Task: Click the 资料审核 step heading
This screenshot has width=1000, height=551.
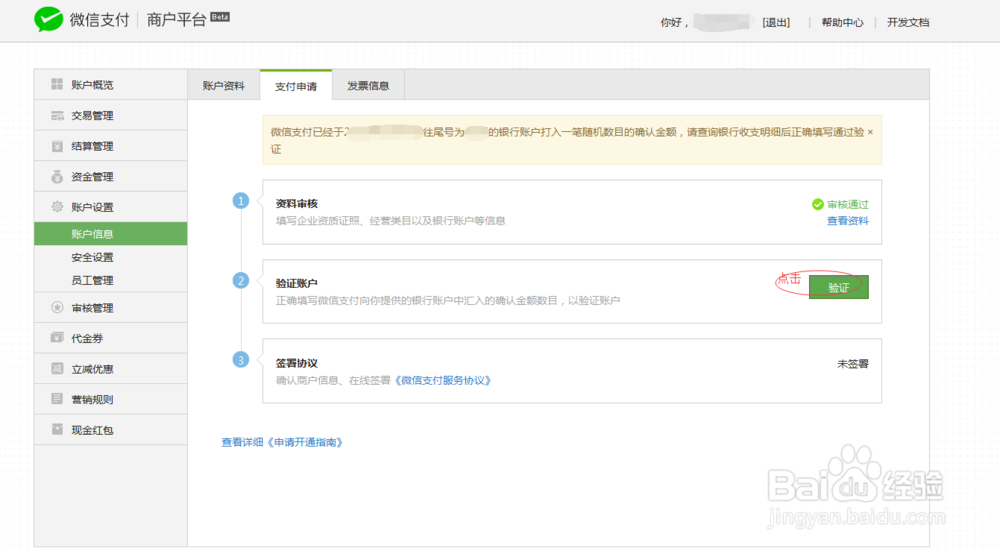Action: (297, 203)
